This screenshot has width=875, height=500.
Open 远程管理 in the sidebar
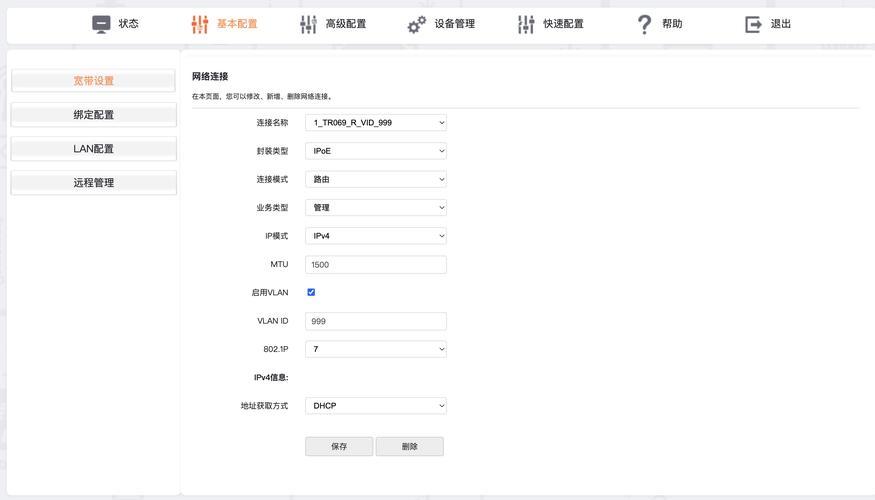click(93, 182)
